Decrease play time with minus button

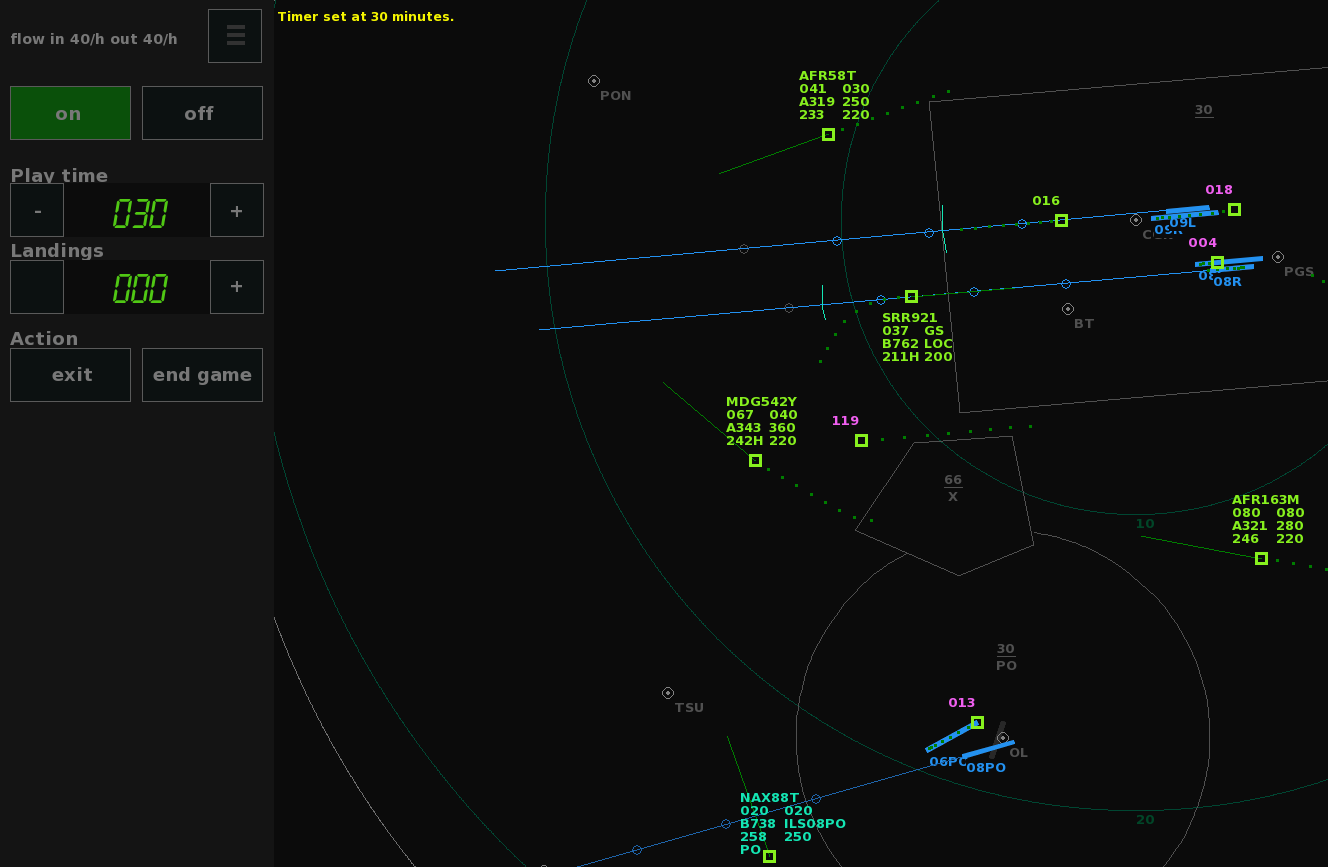coord(37,210)
